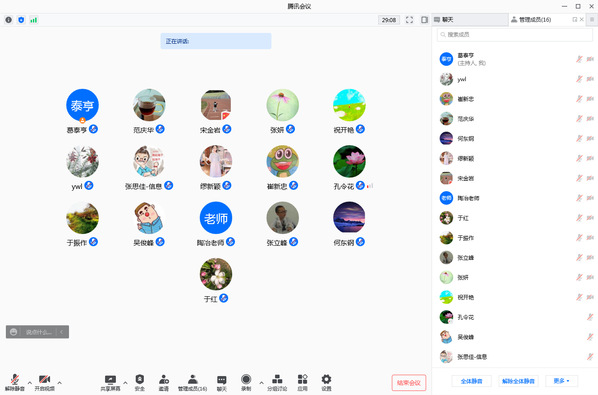598x395 pixels.
Task: Switch to the chat tab in side panel
Action: point(470,19)
